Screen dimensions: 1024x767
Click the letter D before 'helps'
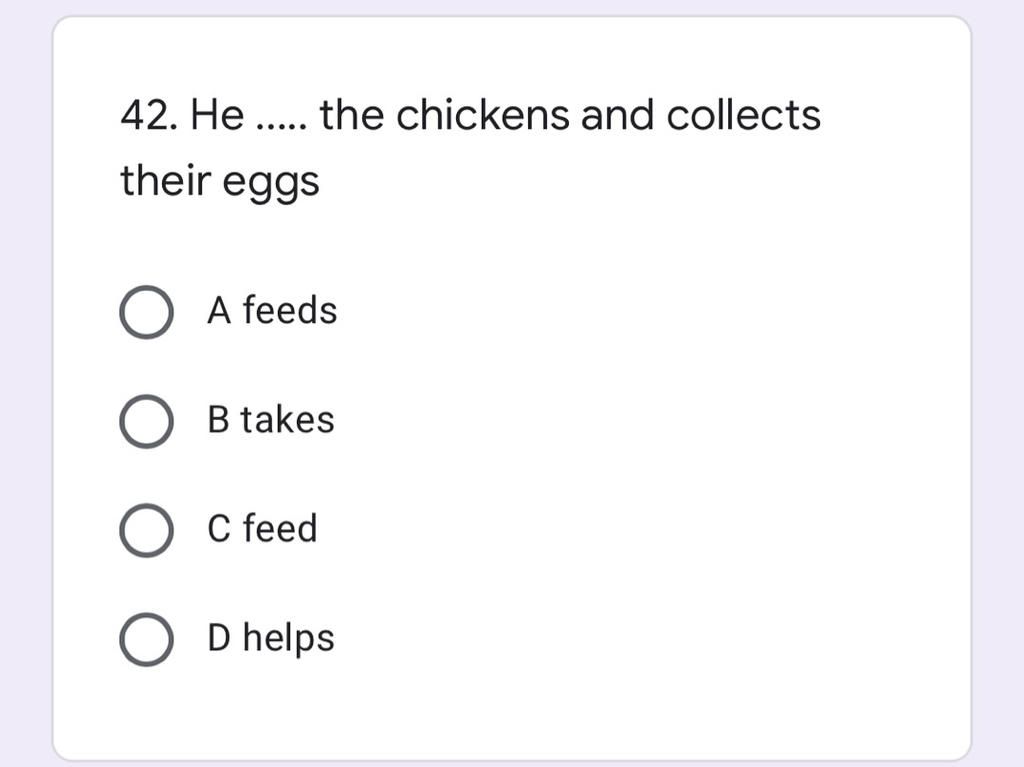point(219,638)
